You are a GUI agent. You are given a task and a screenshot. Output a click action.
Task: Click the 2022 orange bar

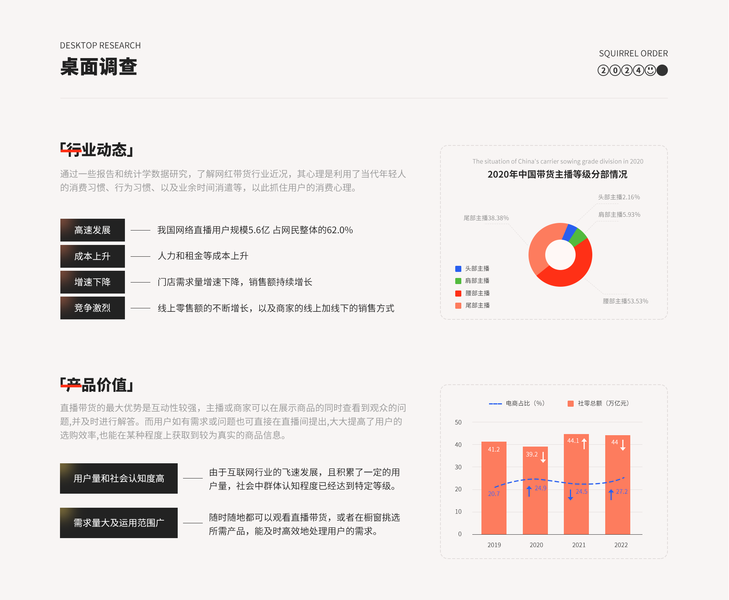(x=618, y=485)
